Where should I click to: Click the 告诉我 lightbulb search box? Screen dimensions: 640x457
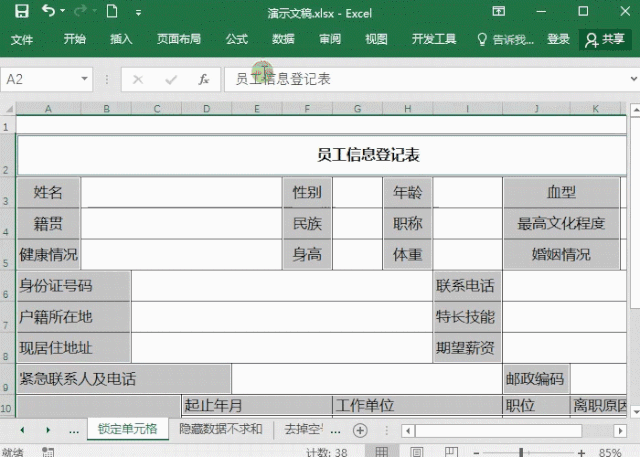tap(505, 40)
